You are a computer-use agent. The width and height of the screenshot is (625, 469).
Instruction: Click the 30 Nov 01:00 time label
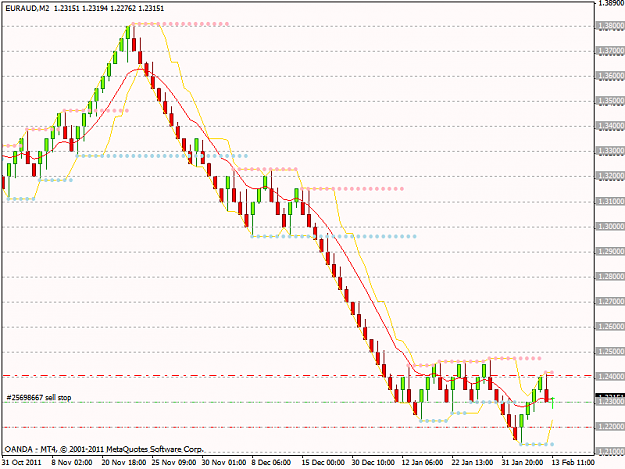pos(224,462)
